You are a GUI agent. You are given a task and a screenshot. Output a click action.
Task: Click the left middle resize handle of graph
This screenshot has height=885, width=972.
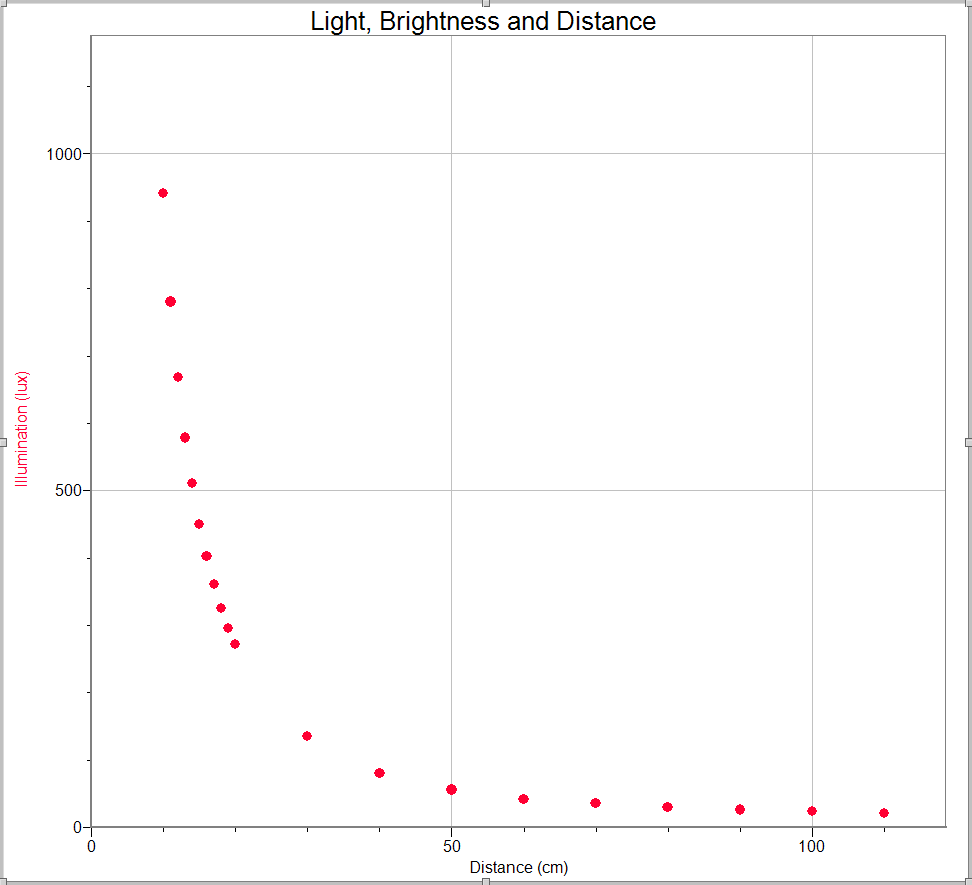[x=3, y=442]
